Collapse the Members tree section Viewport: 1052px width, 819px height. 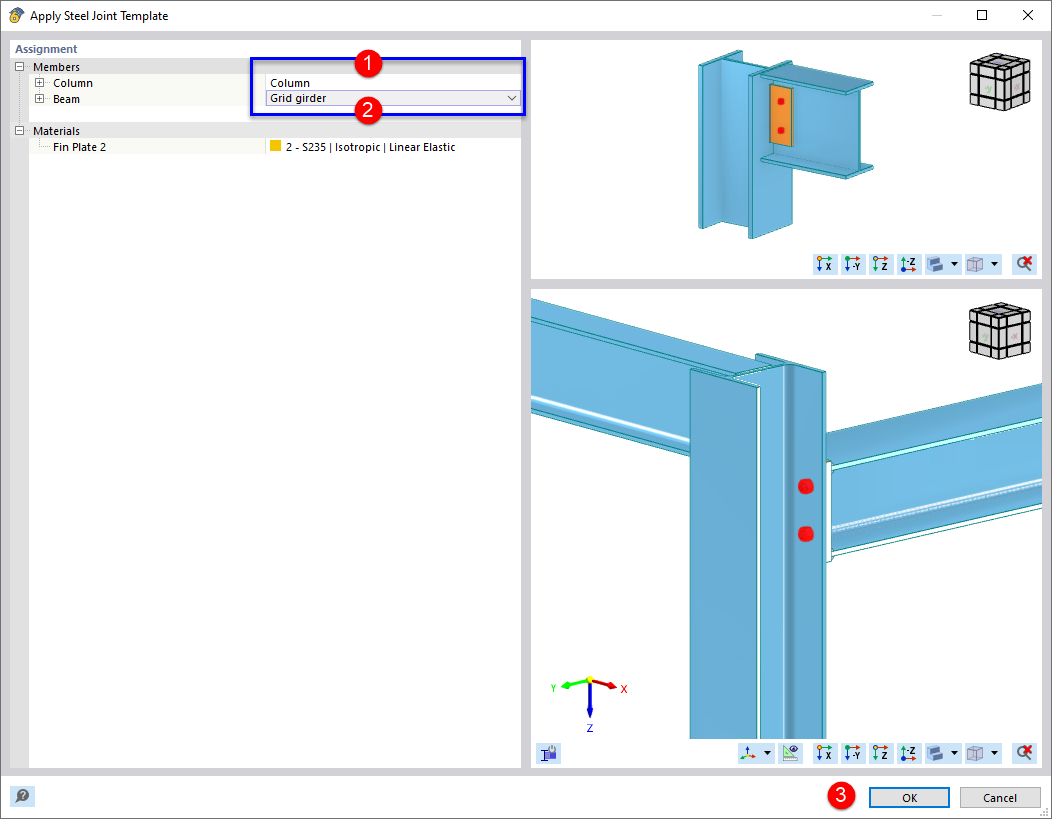tap(19, 66)
